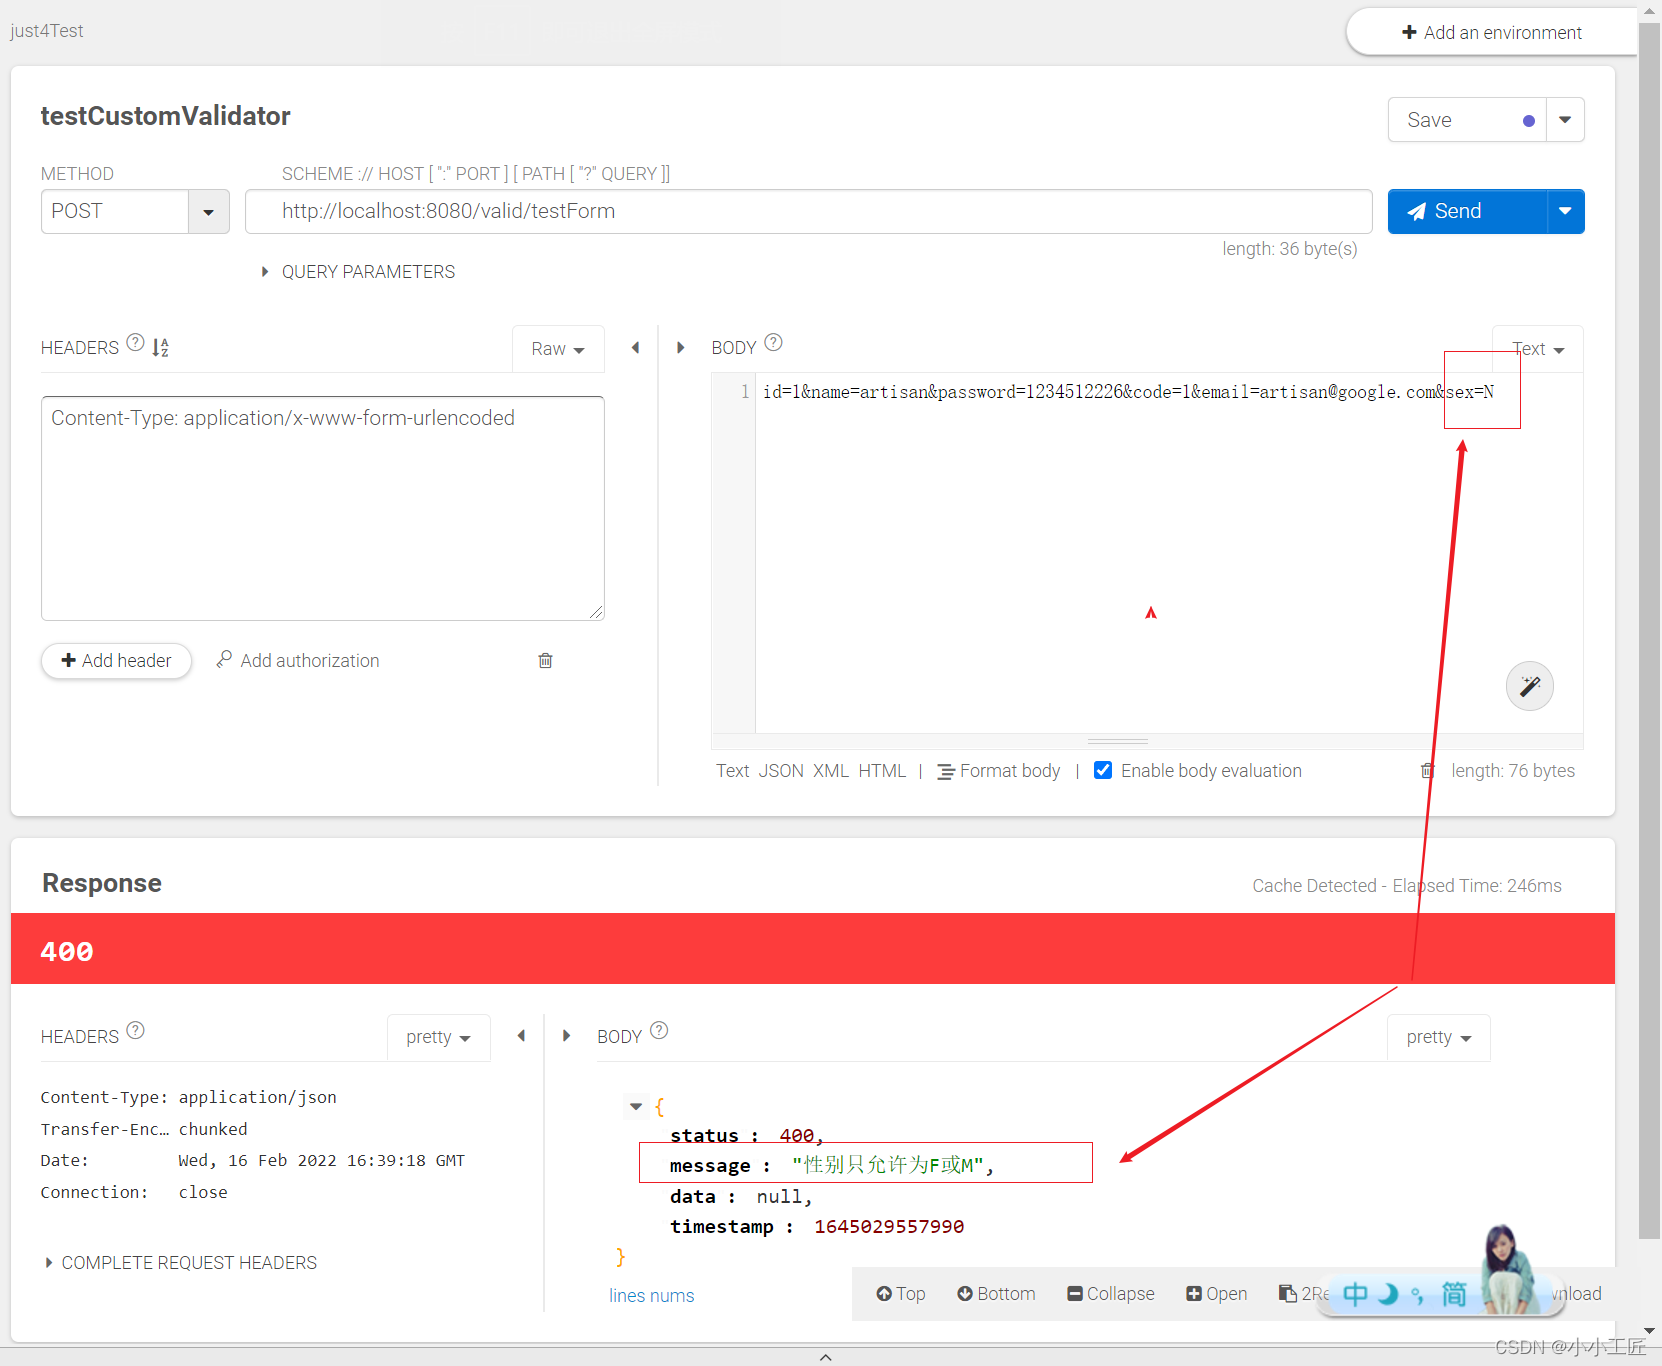1662x1366 pixels.
Task: Send the POST request
Action: 1467,211
